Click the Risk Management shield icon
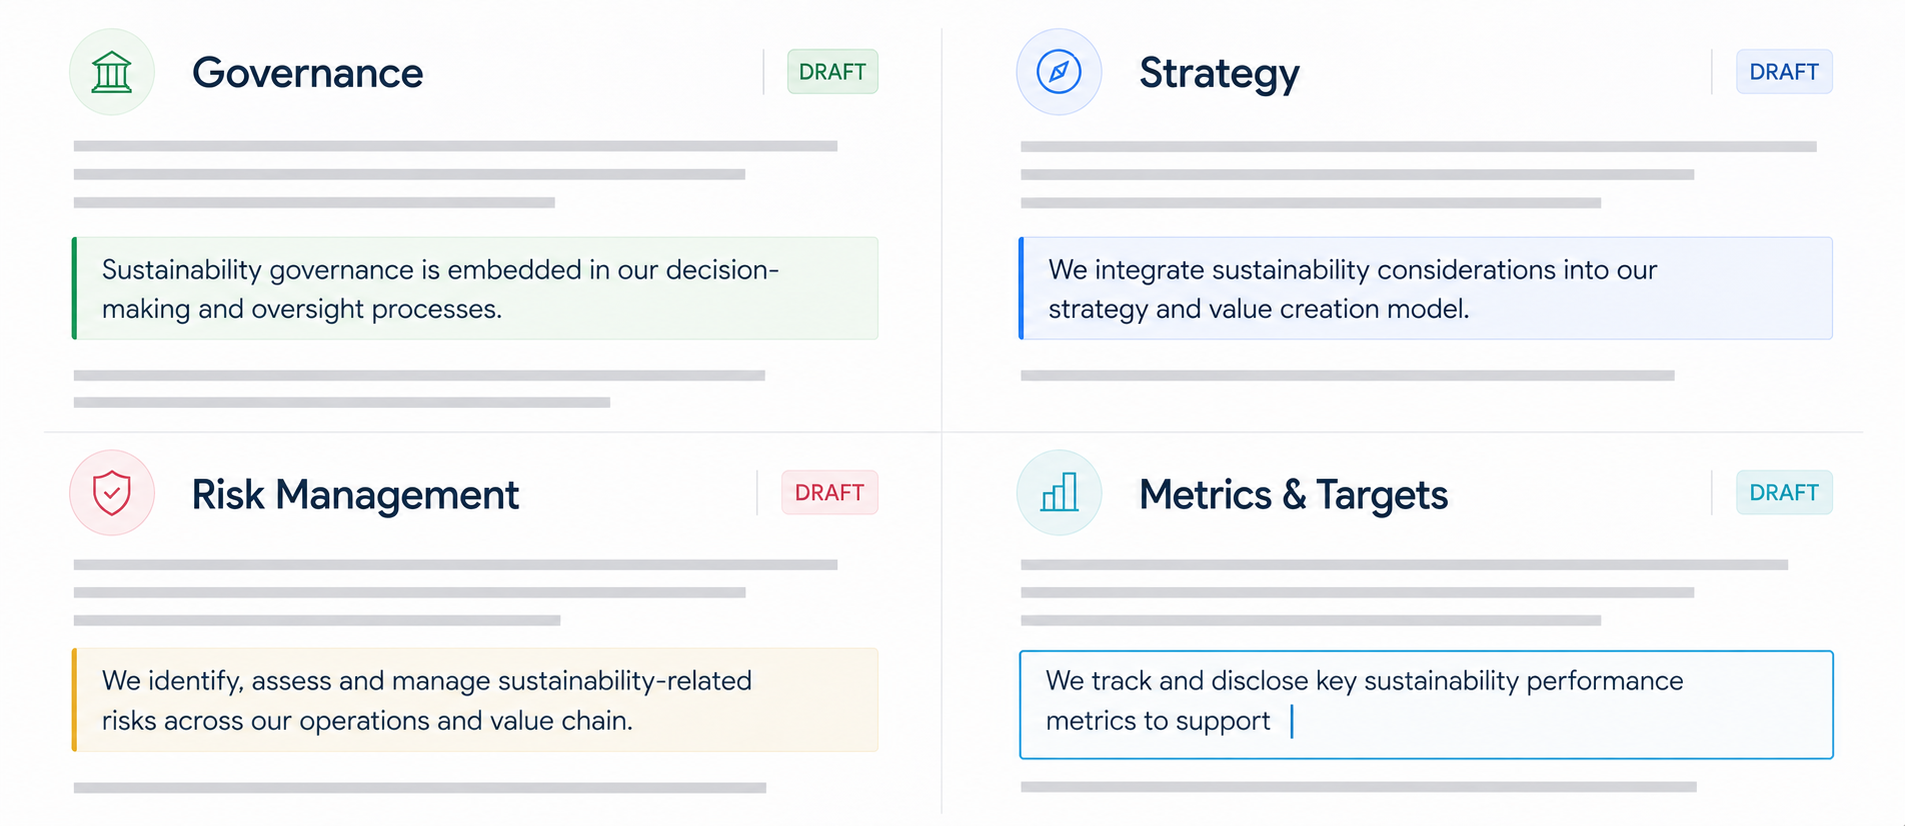The height and width of the screenshot is (826, 1905). click(x=111, y=493)
